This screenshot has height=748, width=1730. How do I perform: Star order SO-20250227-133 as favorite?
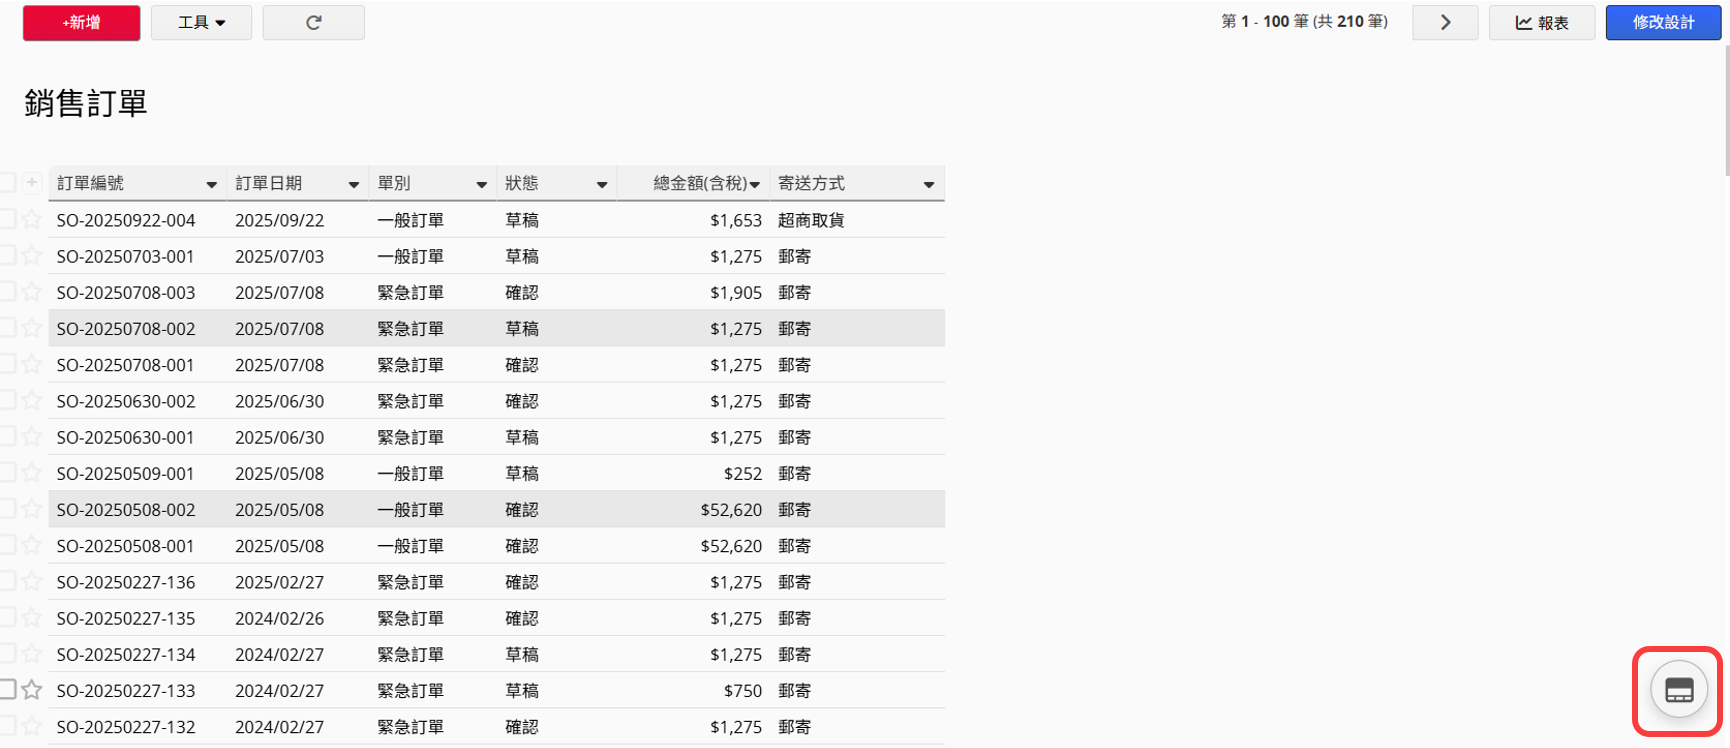pyautogui.click(x=32, y=690)
